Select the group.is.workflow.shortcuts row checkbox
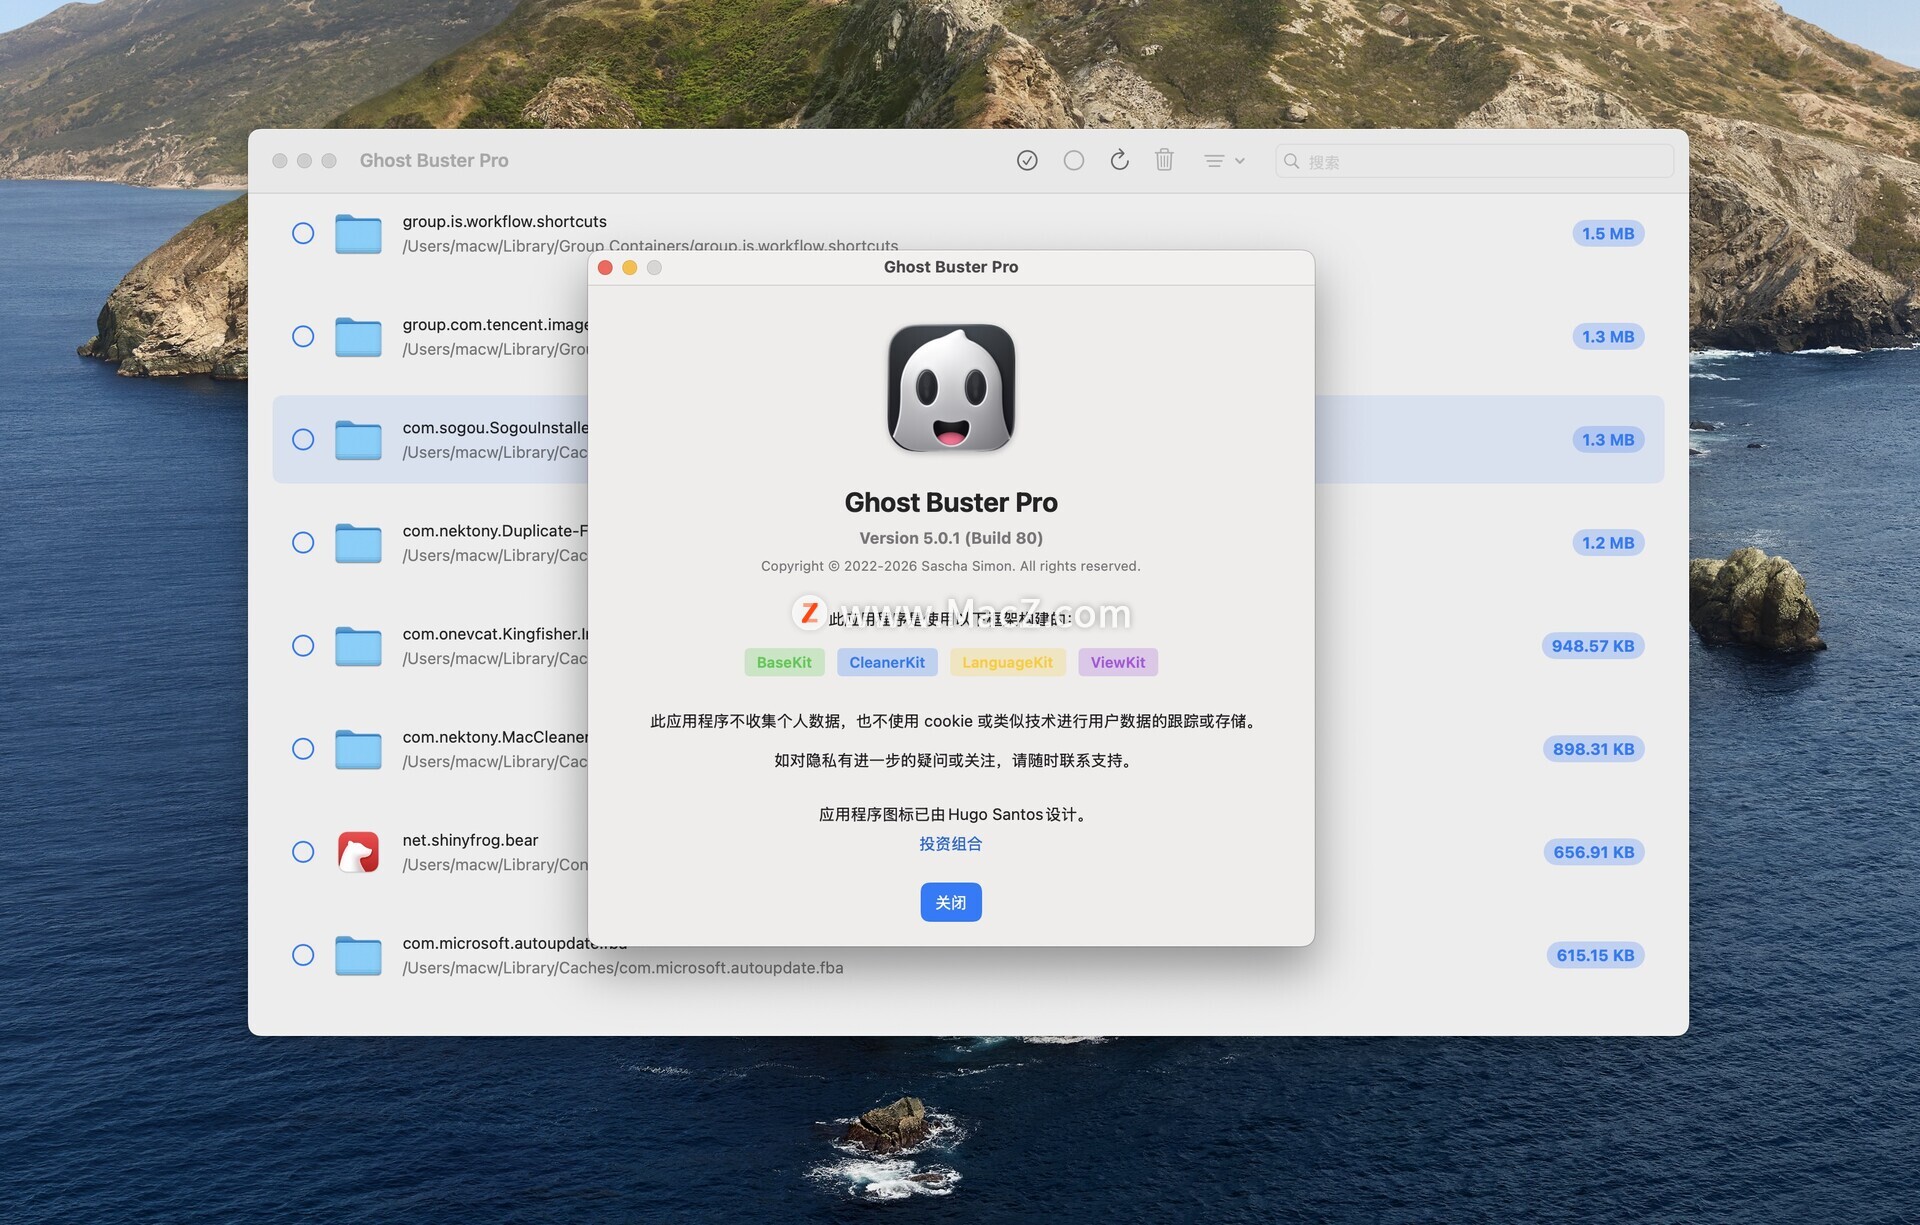The height and width of the screenshot is (1225, 1920). tap(303, 234)
